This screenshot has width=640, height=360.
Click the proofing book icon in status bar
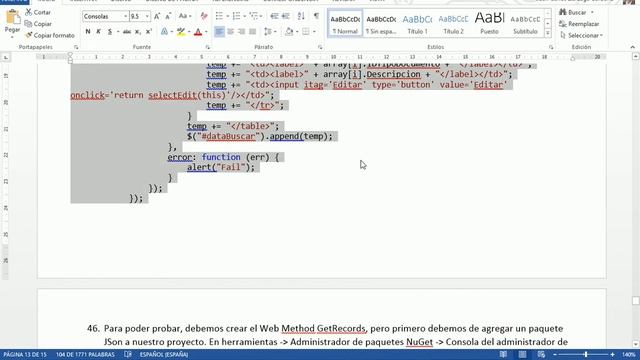128,354
